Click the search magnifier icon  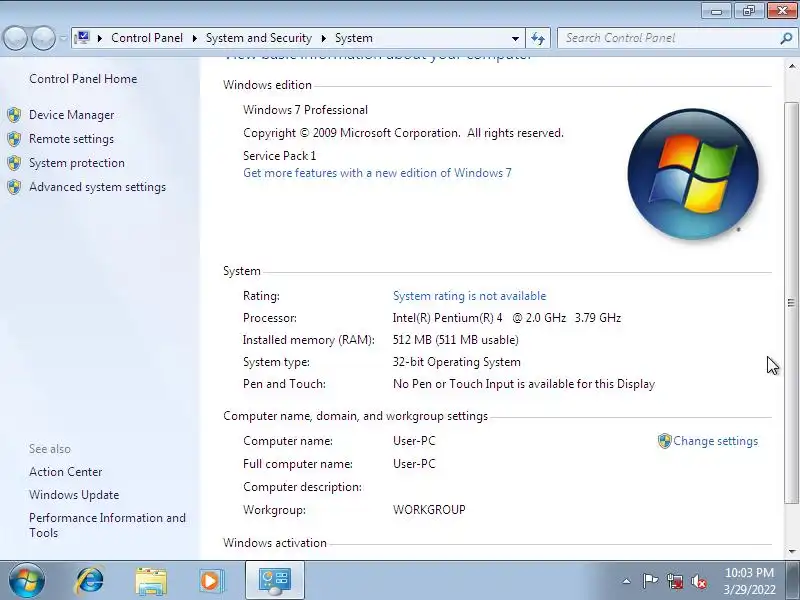tap(786, 38)
